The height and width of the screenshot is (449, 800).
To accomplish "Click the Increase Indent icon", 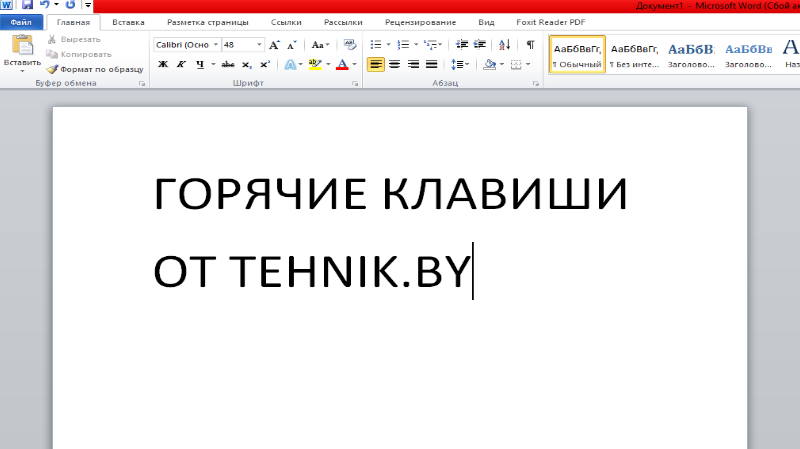I will pos(480,45).
